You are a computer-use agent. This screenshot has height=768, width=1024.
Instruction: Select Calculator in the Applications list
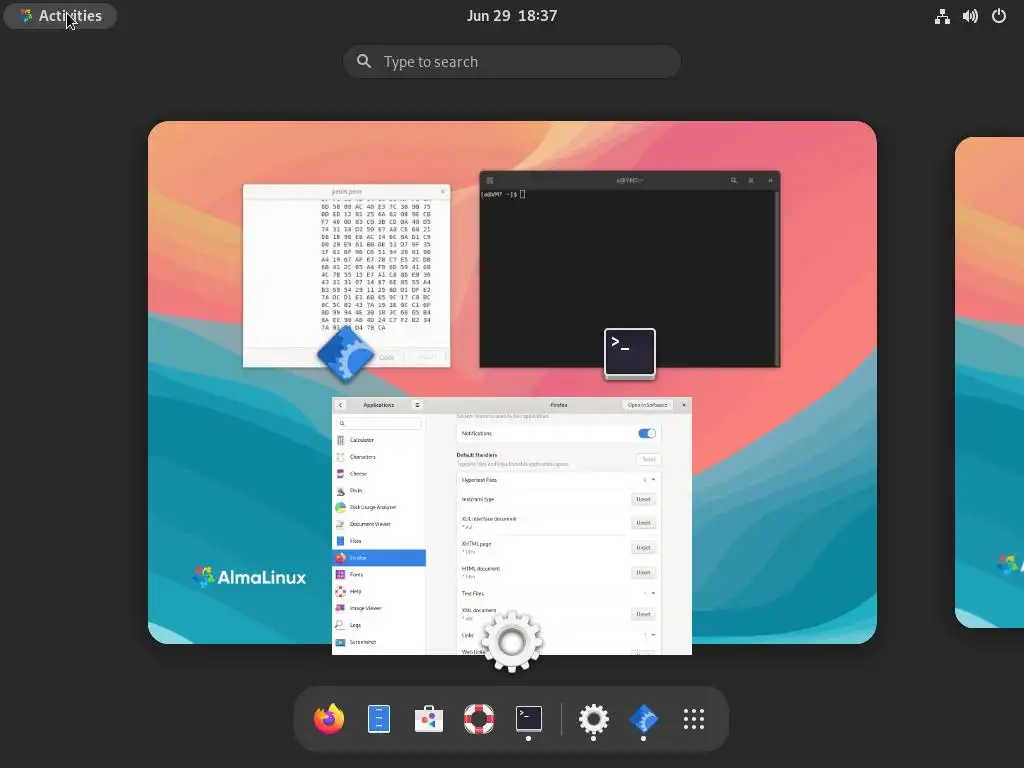(x=379, y=440)
